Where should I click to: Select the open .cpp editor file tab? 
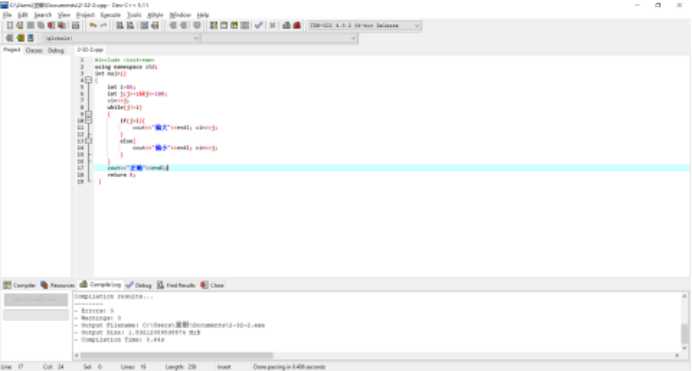(x=90, y=50)
